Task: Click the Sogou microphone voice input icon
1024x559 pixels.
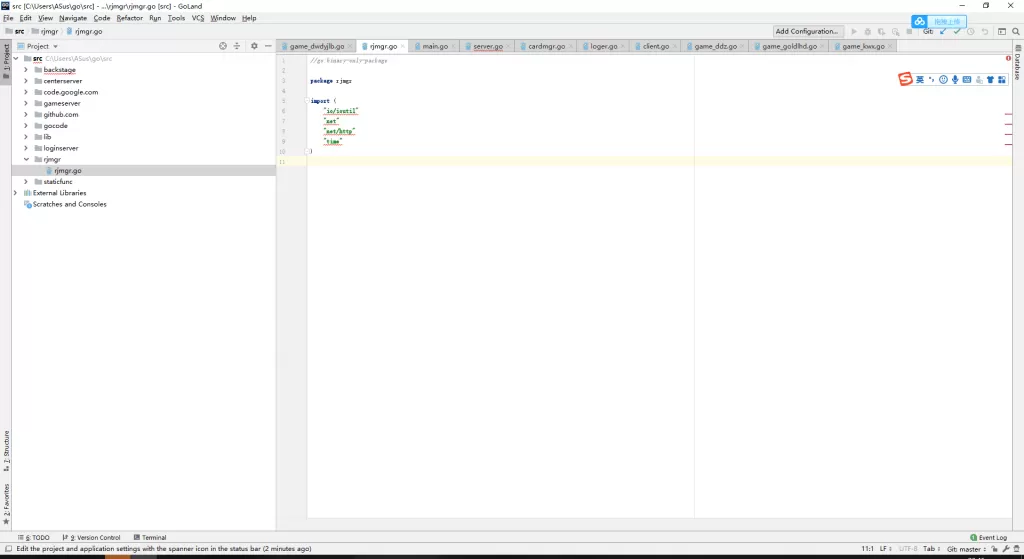Action: tap(955, 79)
